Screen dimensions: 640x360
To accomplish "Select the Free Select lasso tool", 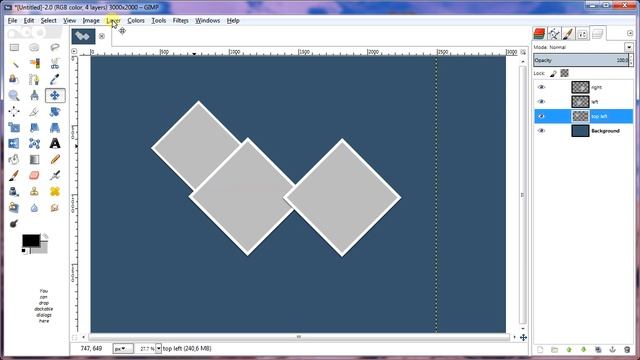I will point(55,48).
